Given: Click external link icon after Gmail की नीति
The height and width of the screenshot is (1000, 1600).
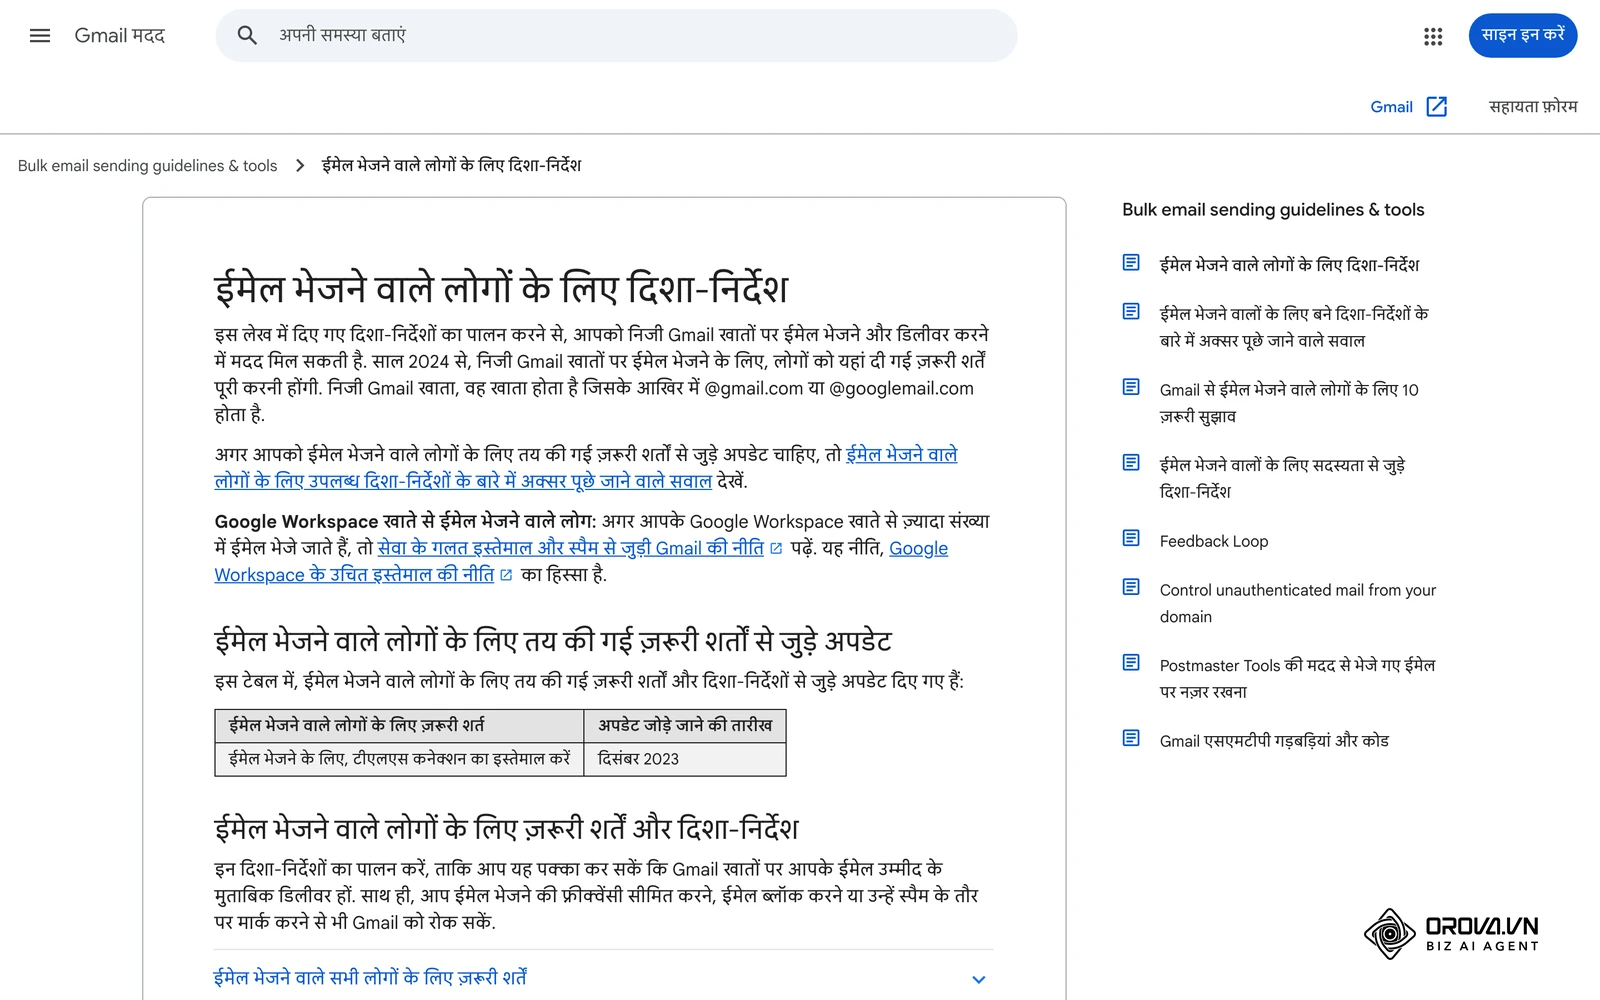Looking at the screenshot, I should pos(776,548).
